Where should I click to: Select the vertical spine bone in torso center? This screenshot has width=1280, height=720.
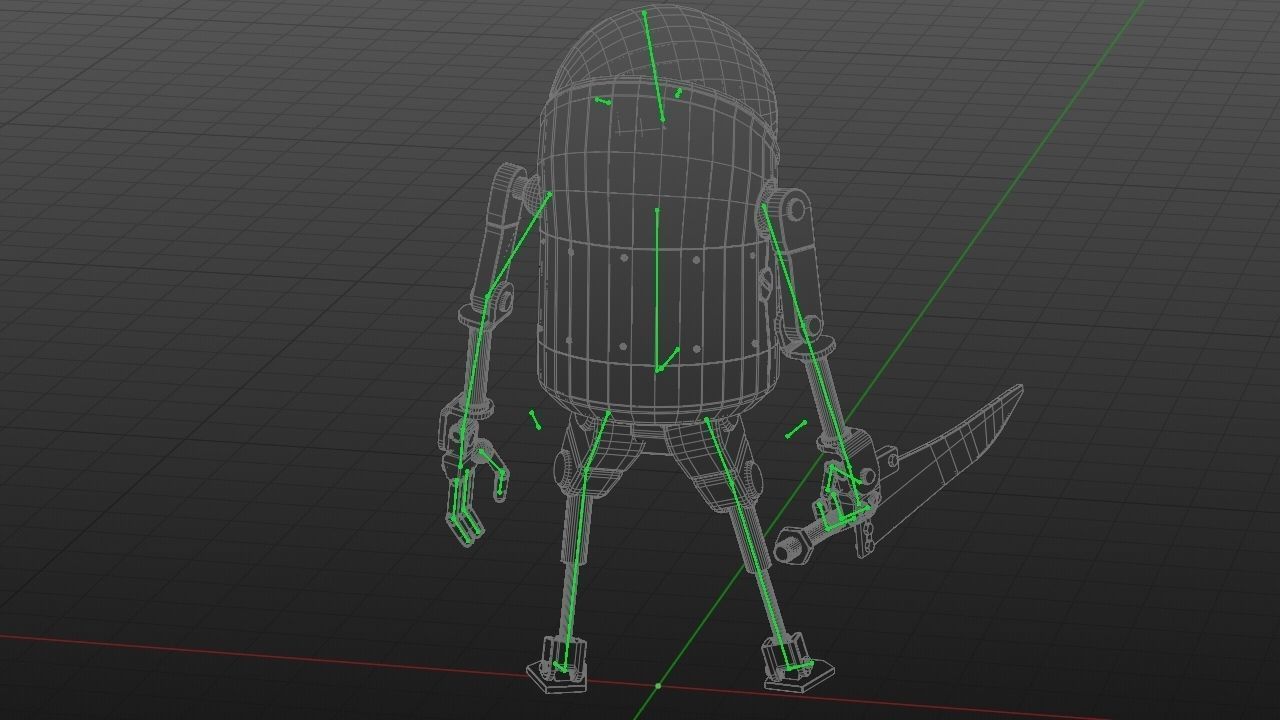coord(657,290)
